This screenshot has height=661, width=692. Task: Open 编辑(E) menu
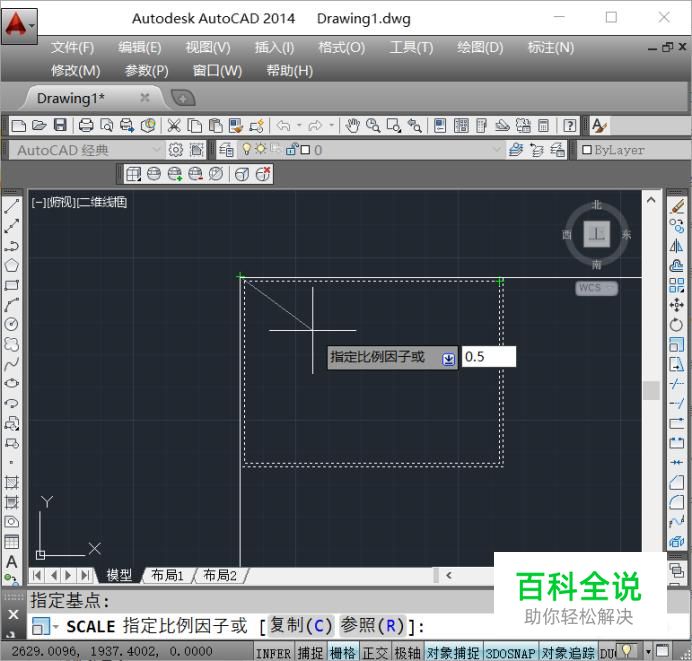(140, 48)
